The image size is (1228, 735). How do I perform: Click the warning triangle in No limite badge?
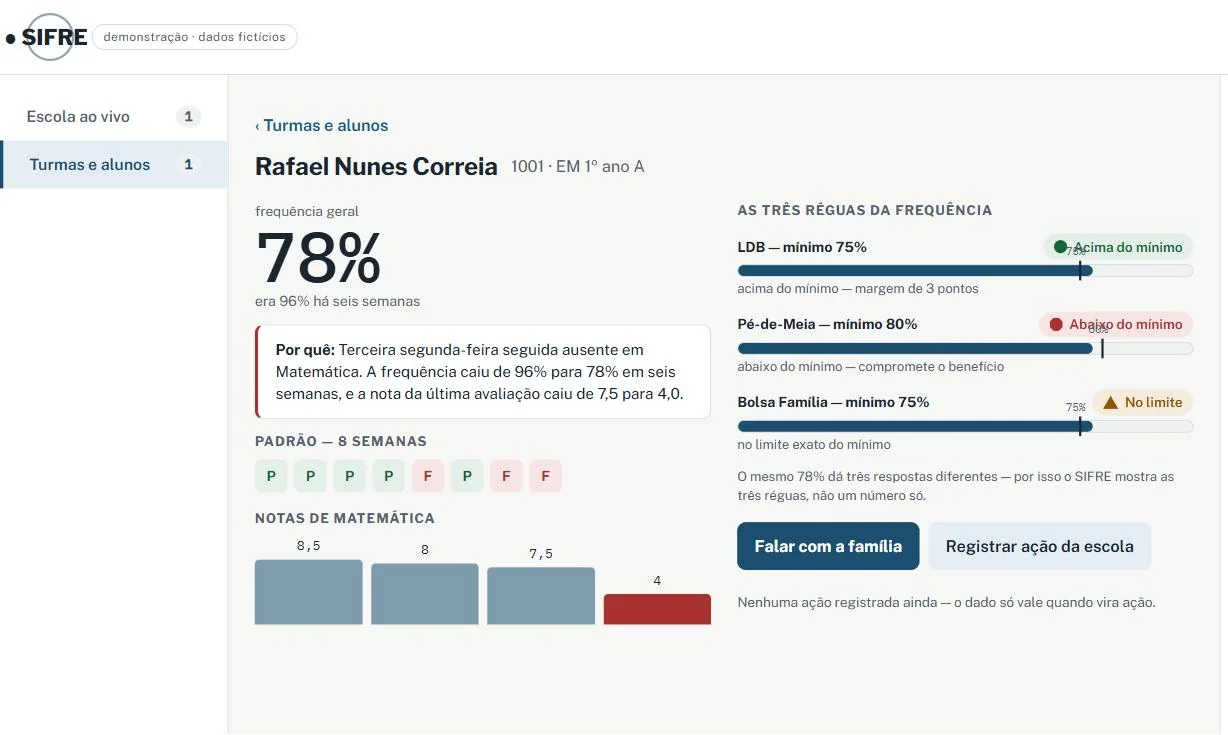[x=1110, y=402]
